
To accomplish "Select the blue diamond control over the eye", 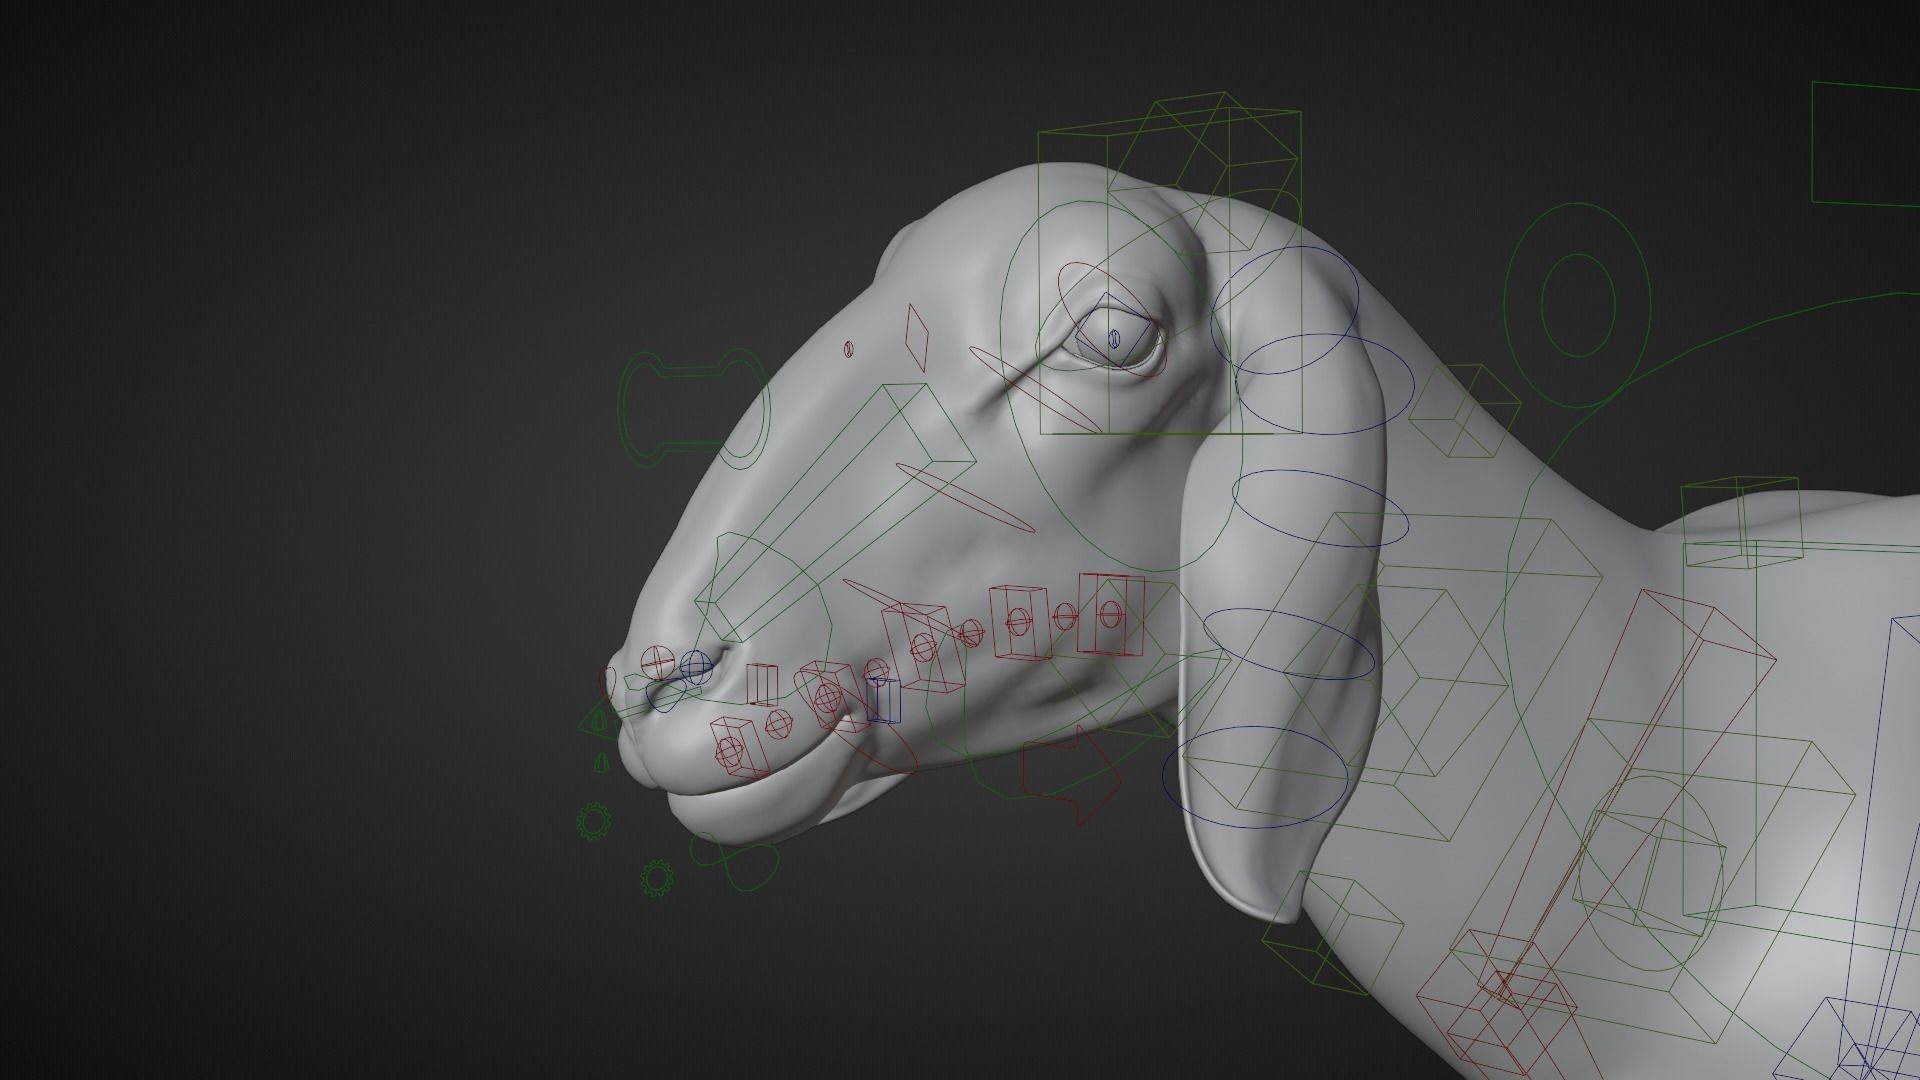I will [x=1113, y=328].
